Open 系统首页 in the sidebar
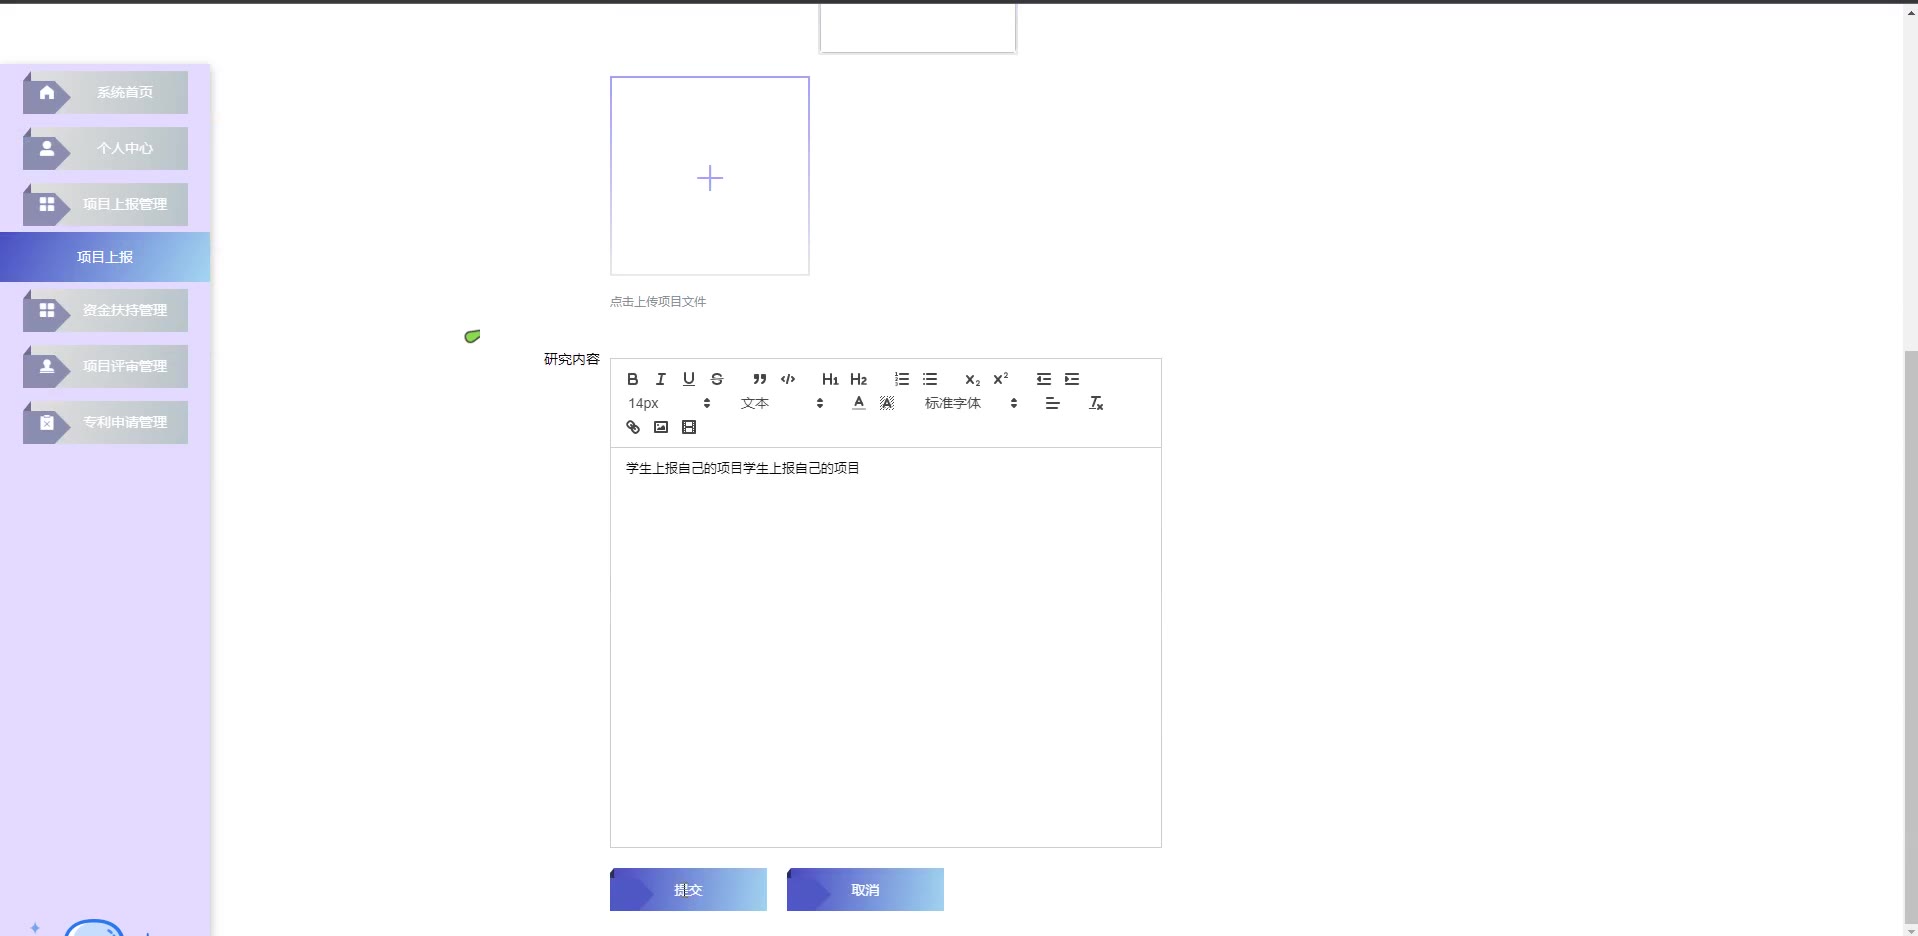1918x936 pixels. (x=105, y=92)
